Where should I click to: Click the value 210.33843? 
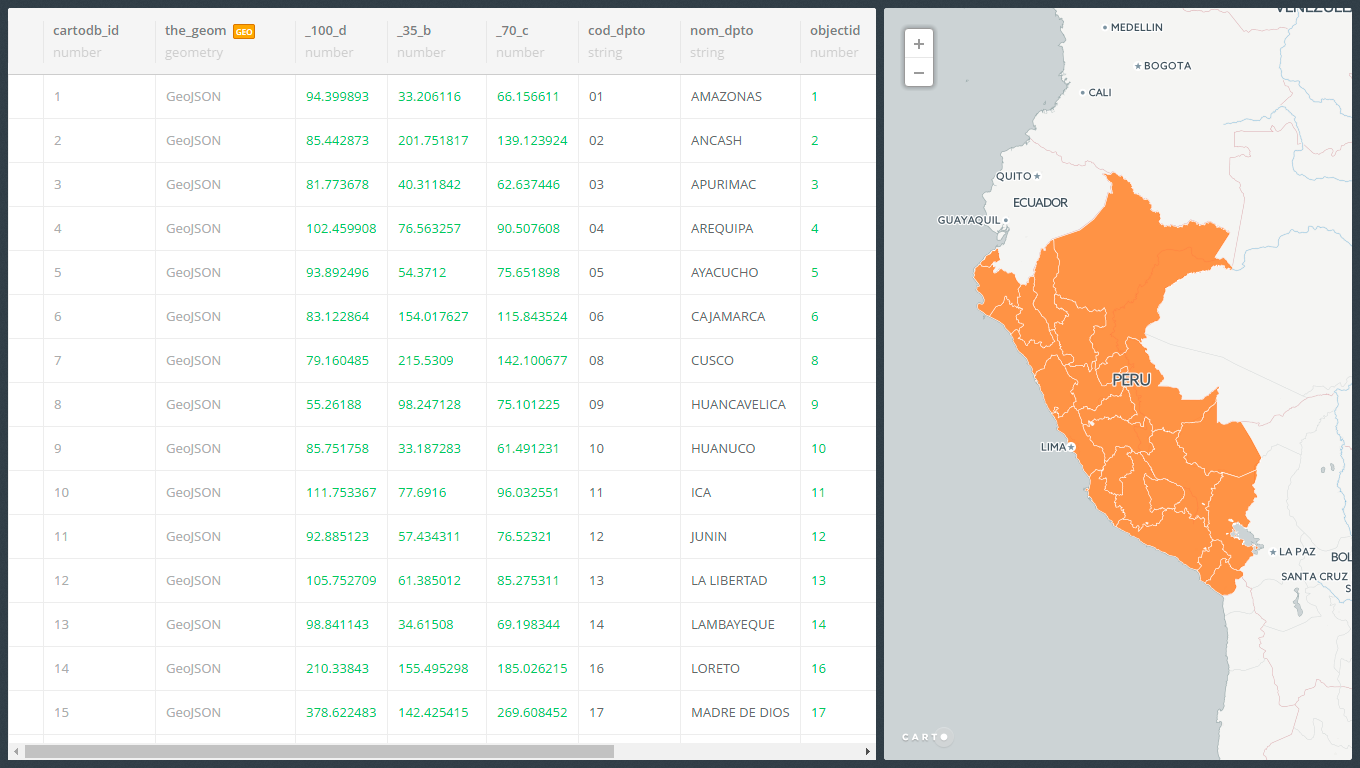point(337,669)
